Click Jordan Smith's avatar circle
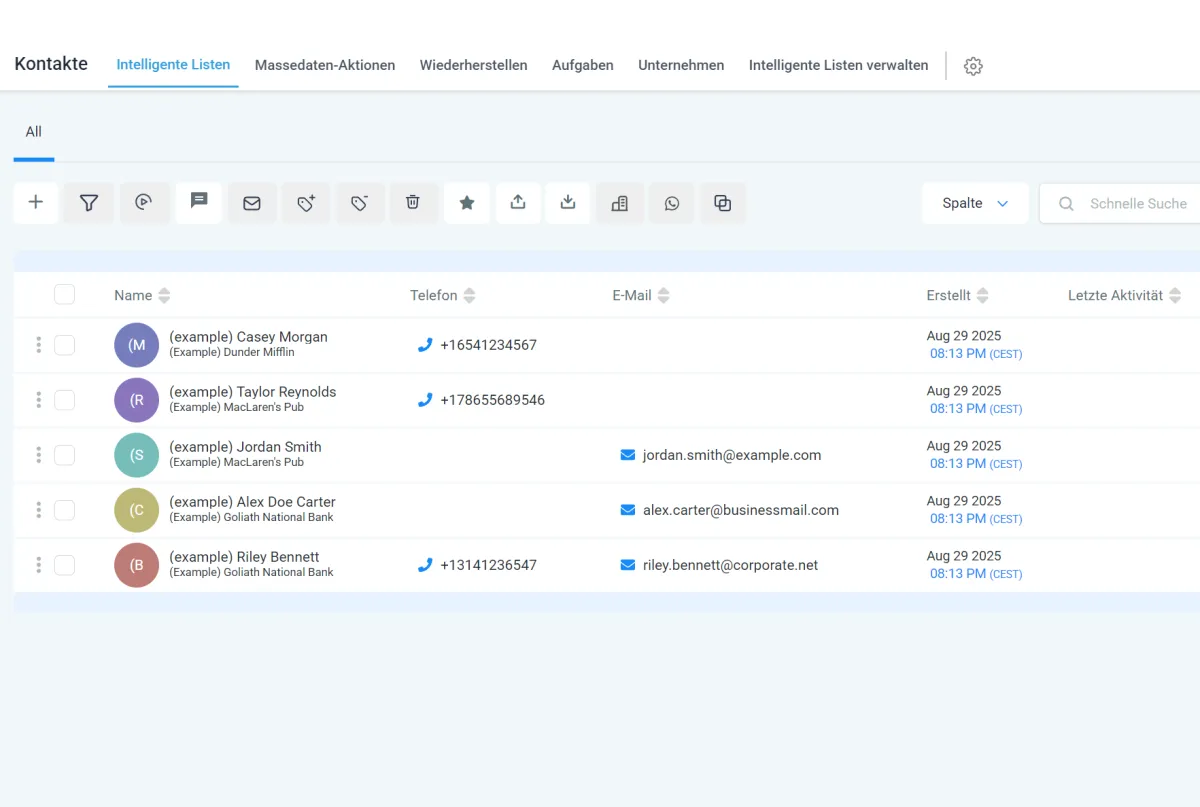 [137, 455]
